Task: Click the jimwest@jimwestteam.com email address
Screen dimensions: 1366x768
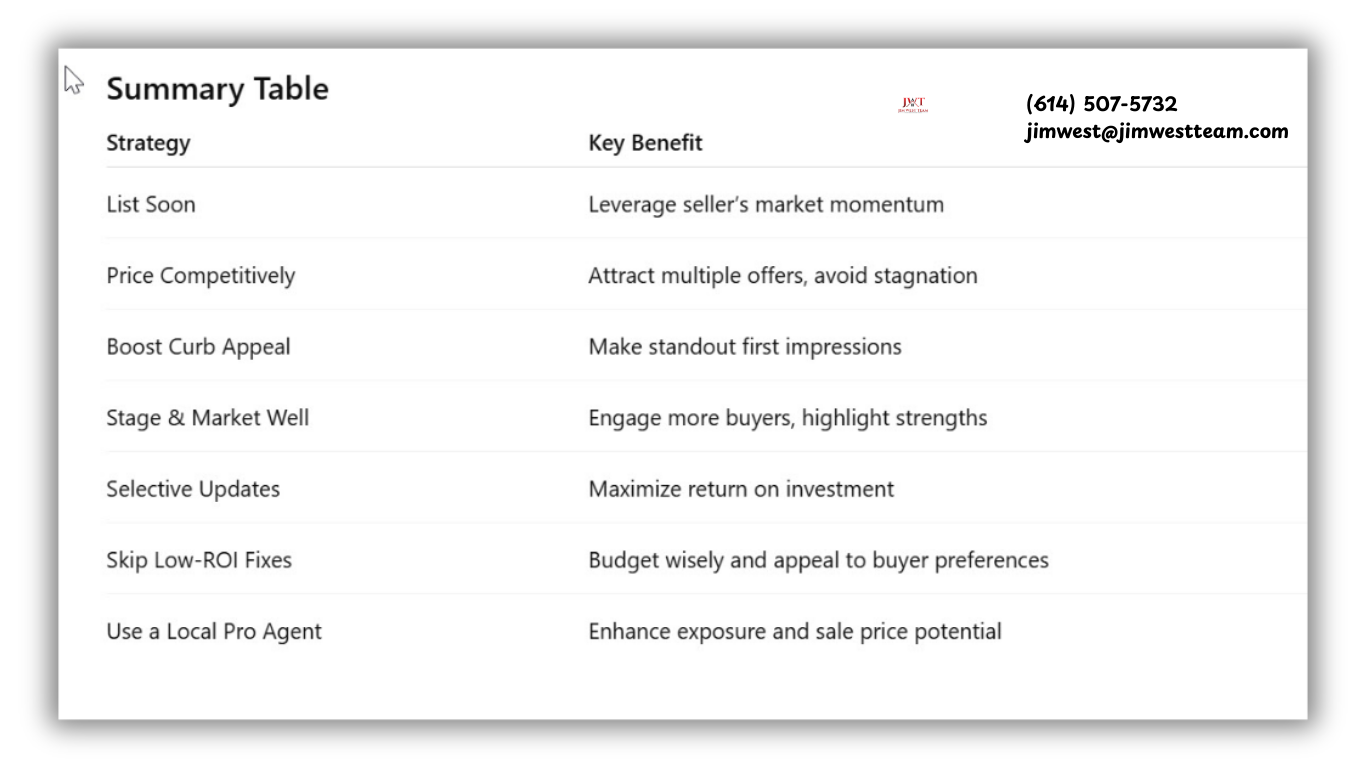Action: (x=1157, y=131)
